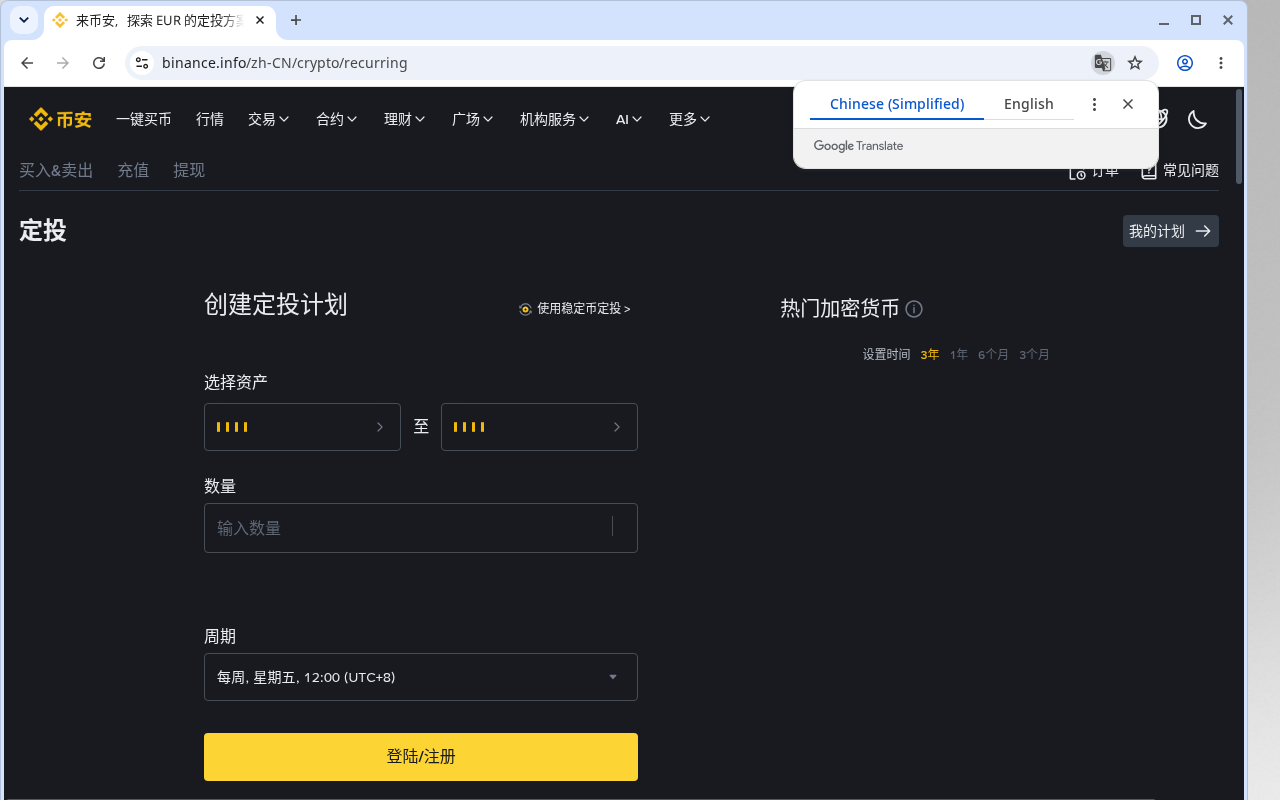Select the 3个月 time range
Viewport: 1280px width, 800px height.
point(1034,354)
